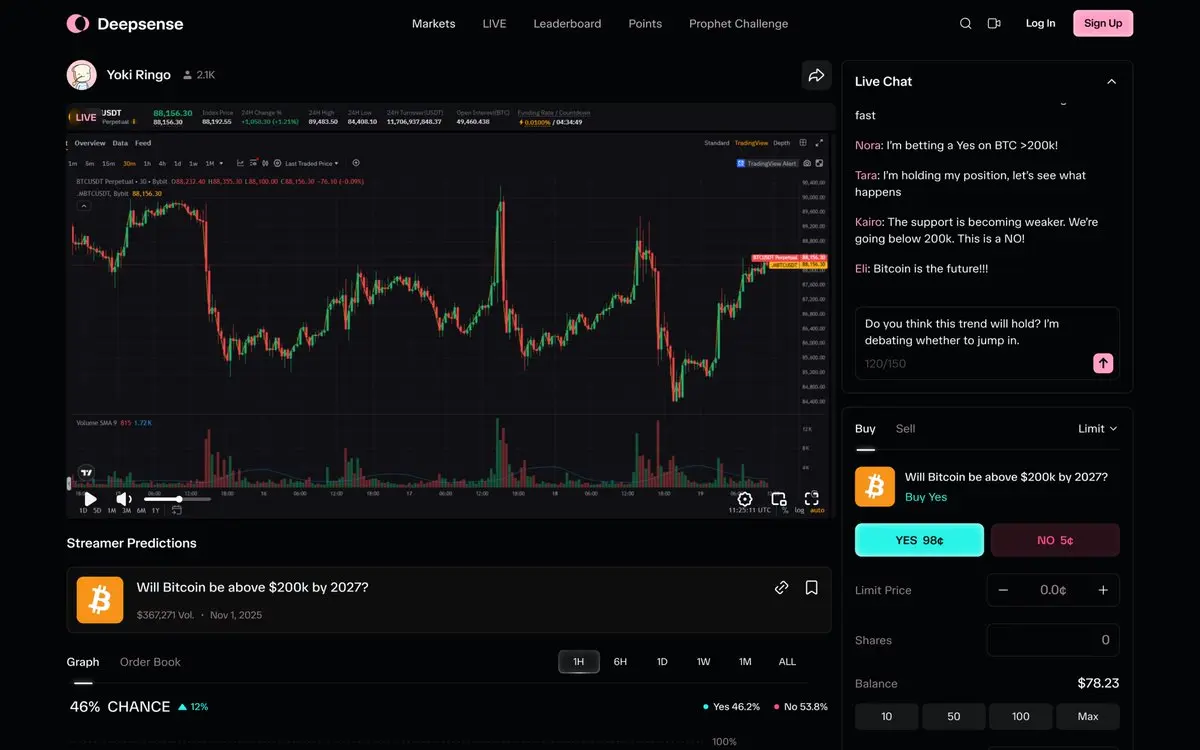The height and width of the screenshot is (750, 1200).
Task: Increase limit price with the plus button
Action: 1103,590
